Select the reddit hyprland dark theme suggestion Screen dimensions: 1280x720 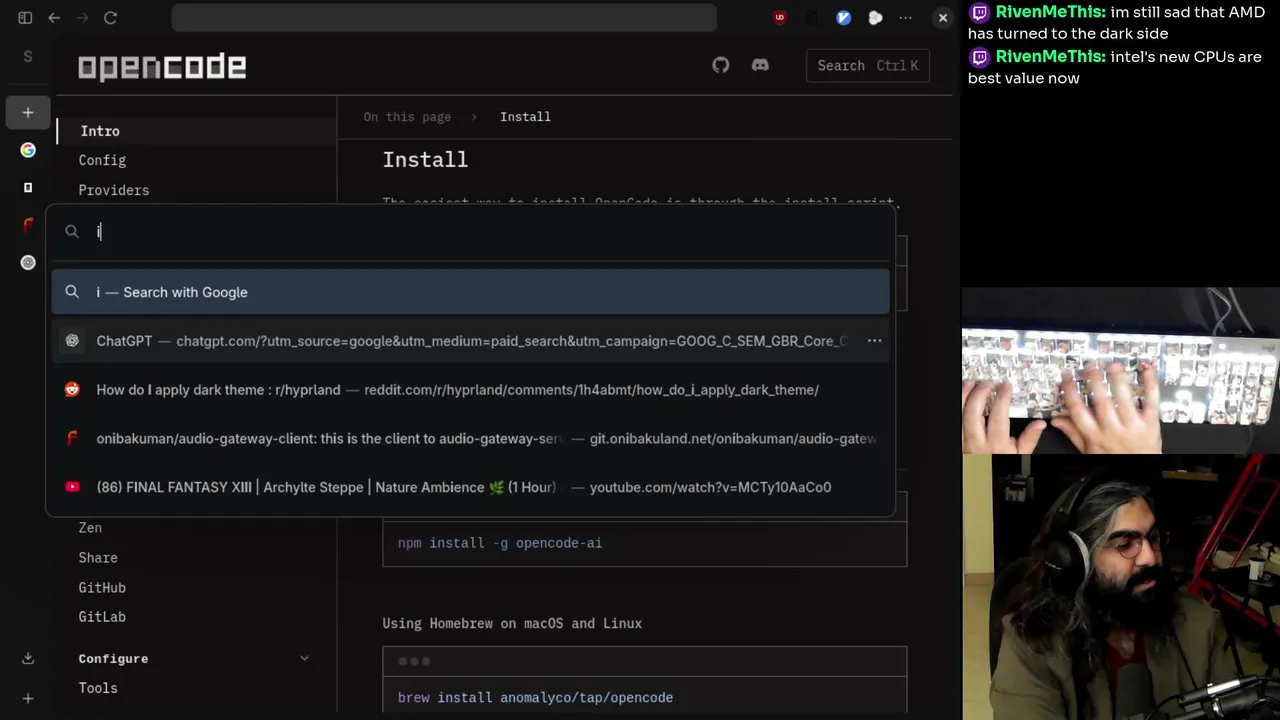pos(470,390)
